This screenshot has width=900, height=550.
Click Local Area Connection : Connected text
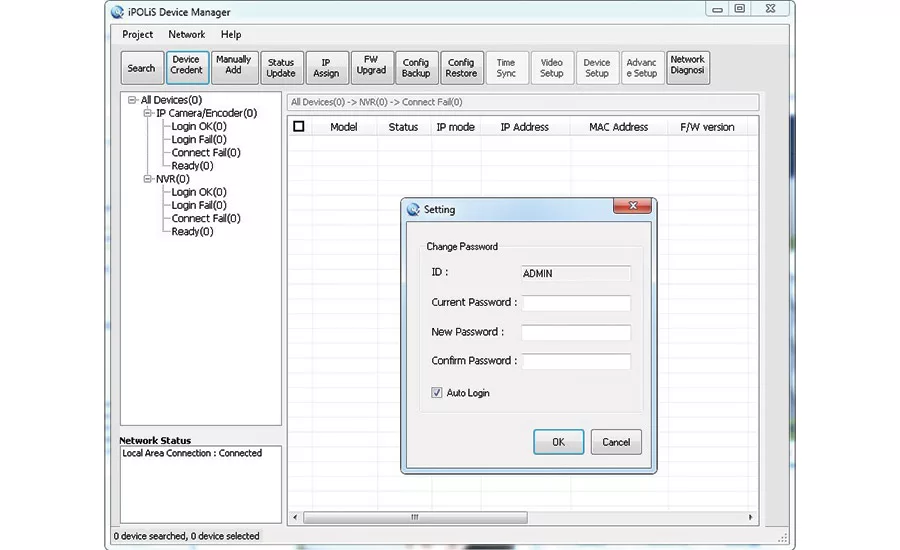(x=192, y=453)
